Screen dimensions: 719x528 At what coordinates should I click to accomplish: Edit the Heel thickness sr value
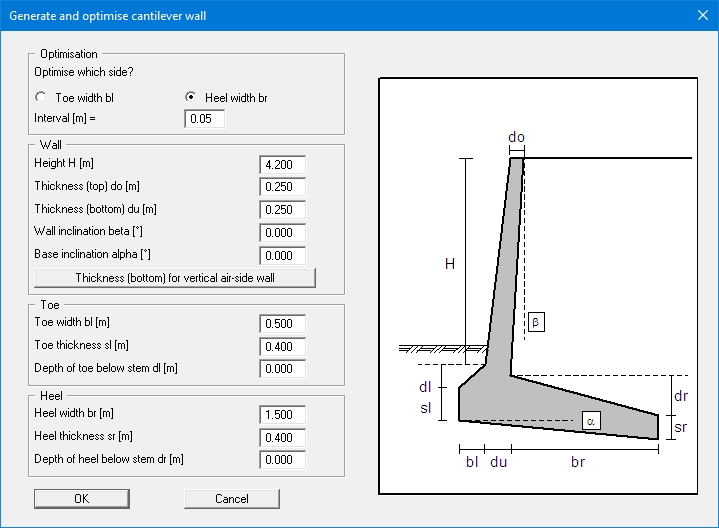[282, 437]
